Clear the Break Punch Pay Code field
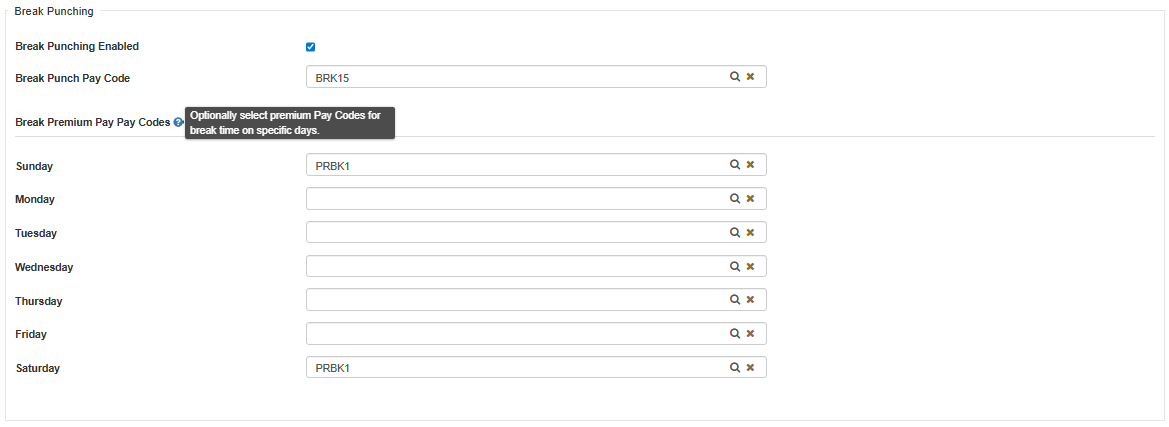 pyautogui.click(x=750, y=77)
